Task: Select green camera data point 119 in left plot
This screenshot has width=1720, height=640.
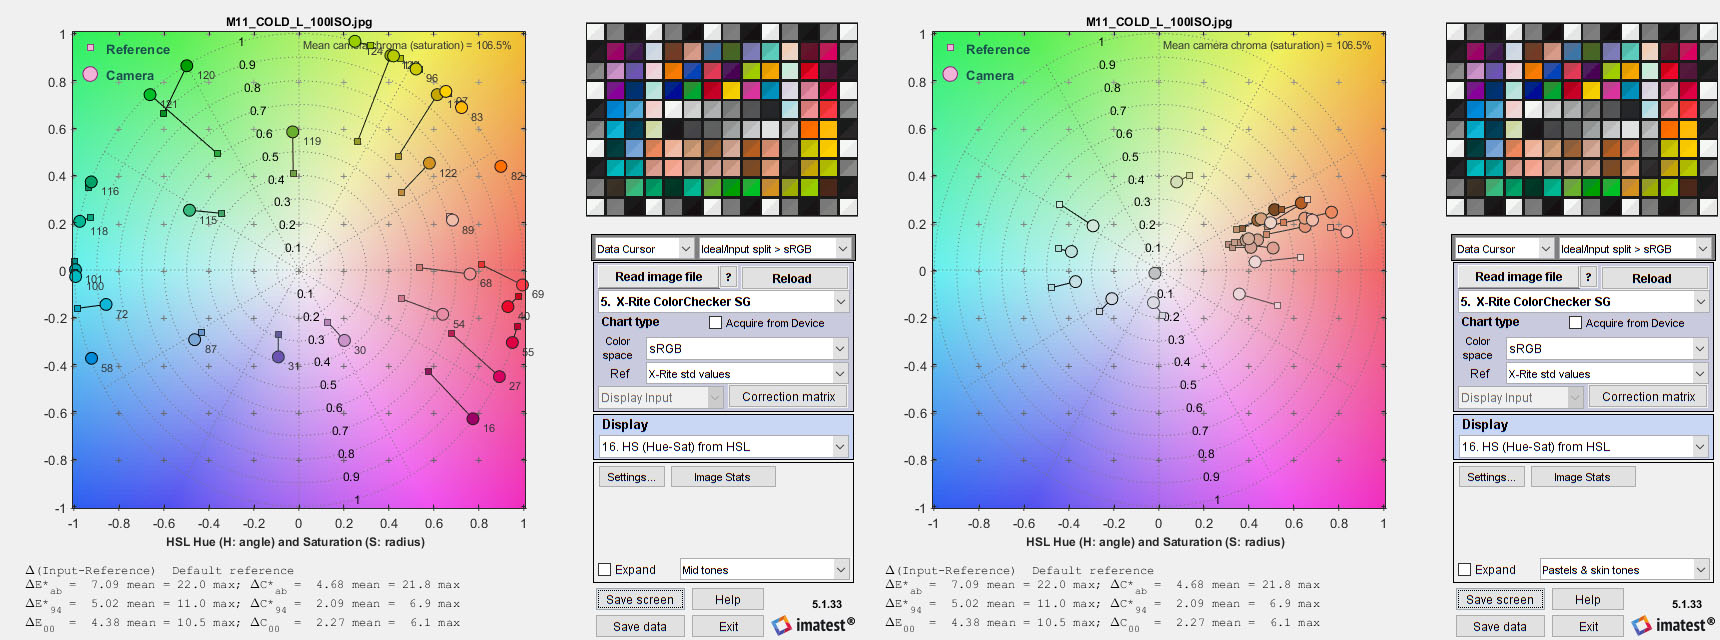Action: pos(292,132)
